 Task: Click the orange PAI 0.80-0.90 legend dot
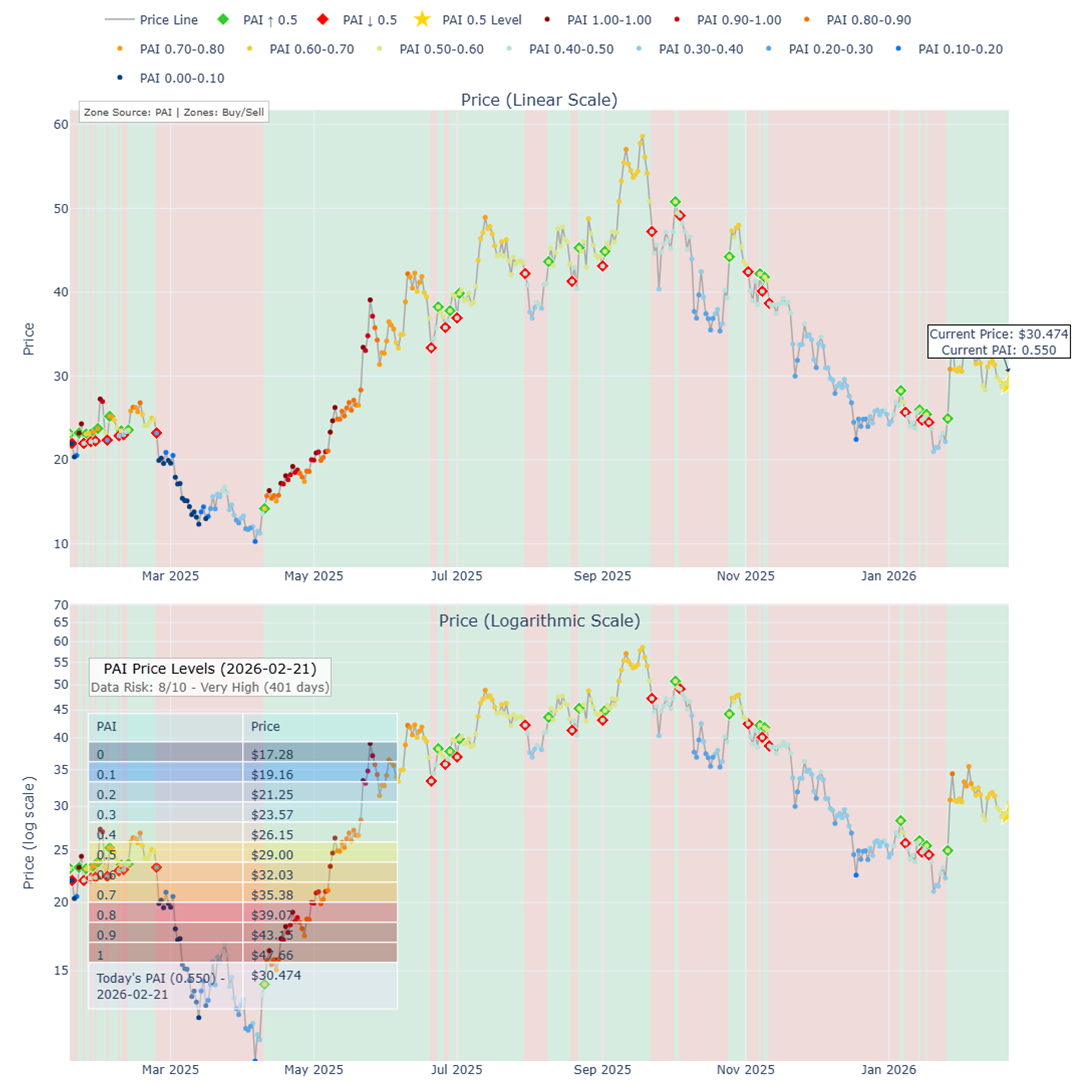click(x=805, y=20)
